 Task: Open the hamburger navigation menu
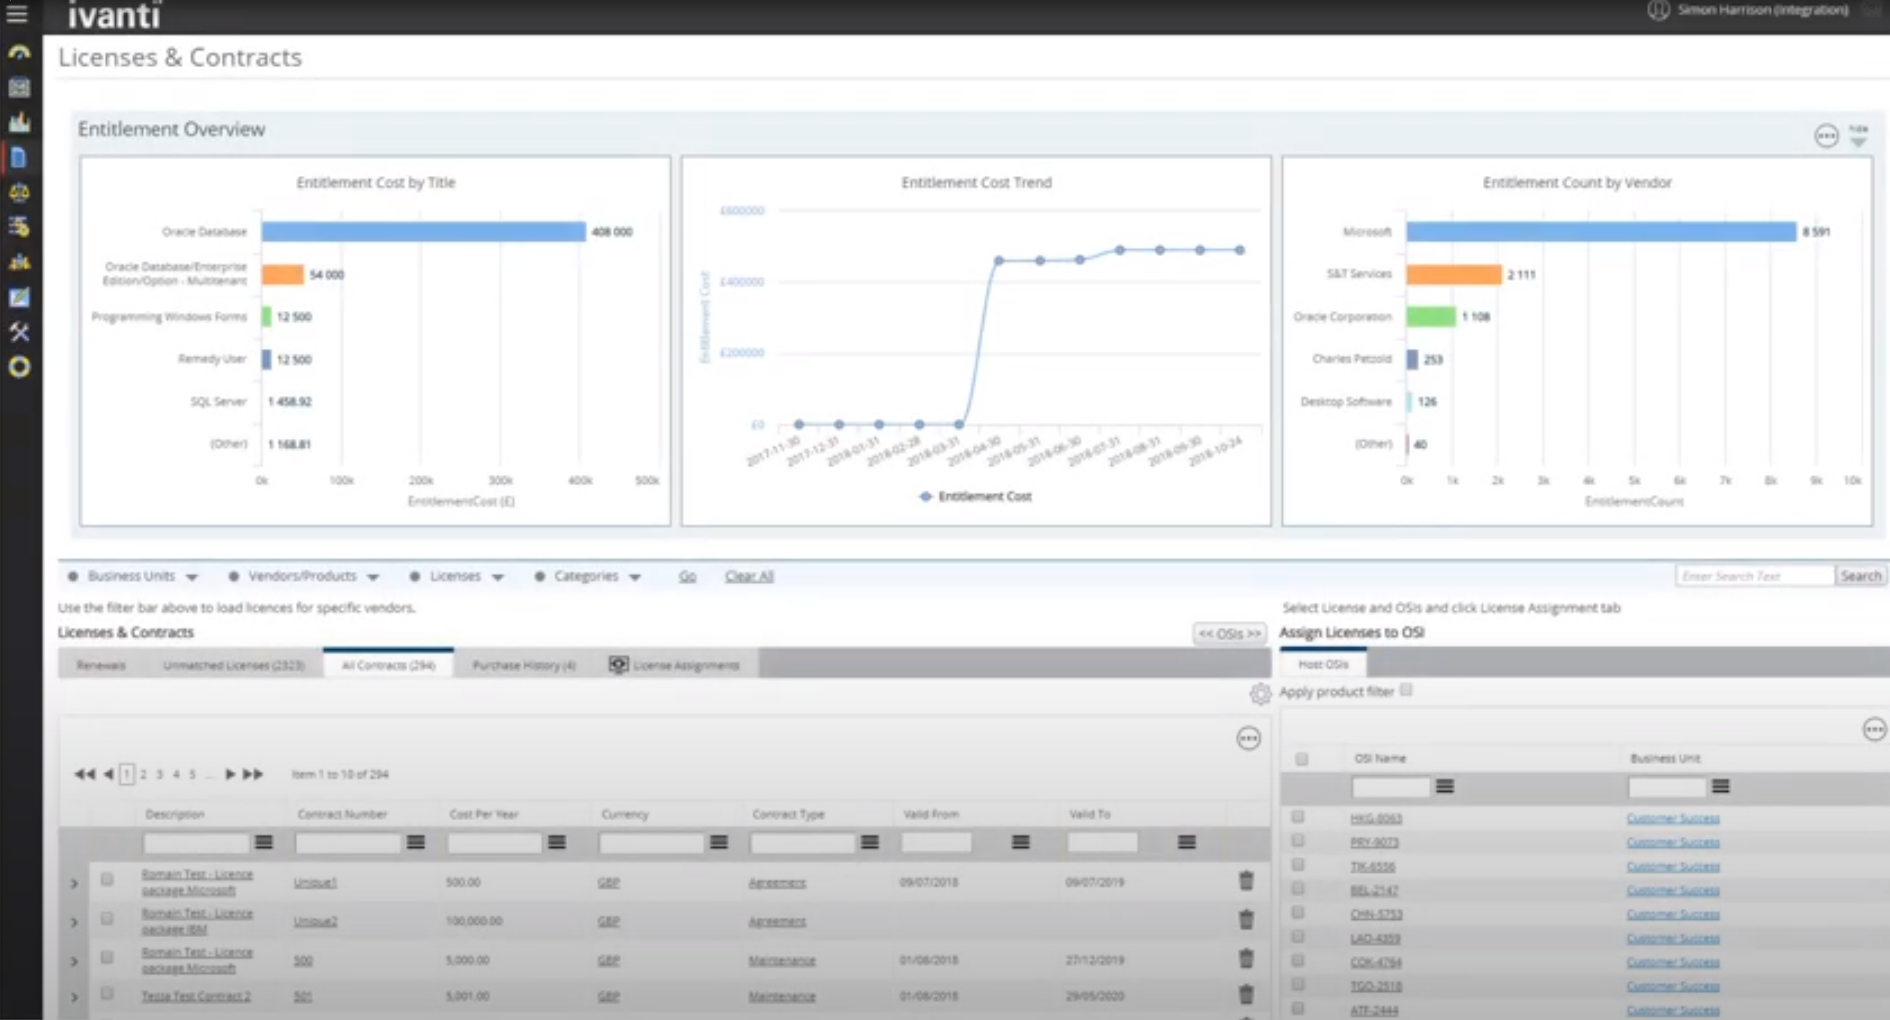17,14
